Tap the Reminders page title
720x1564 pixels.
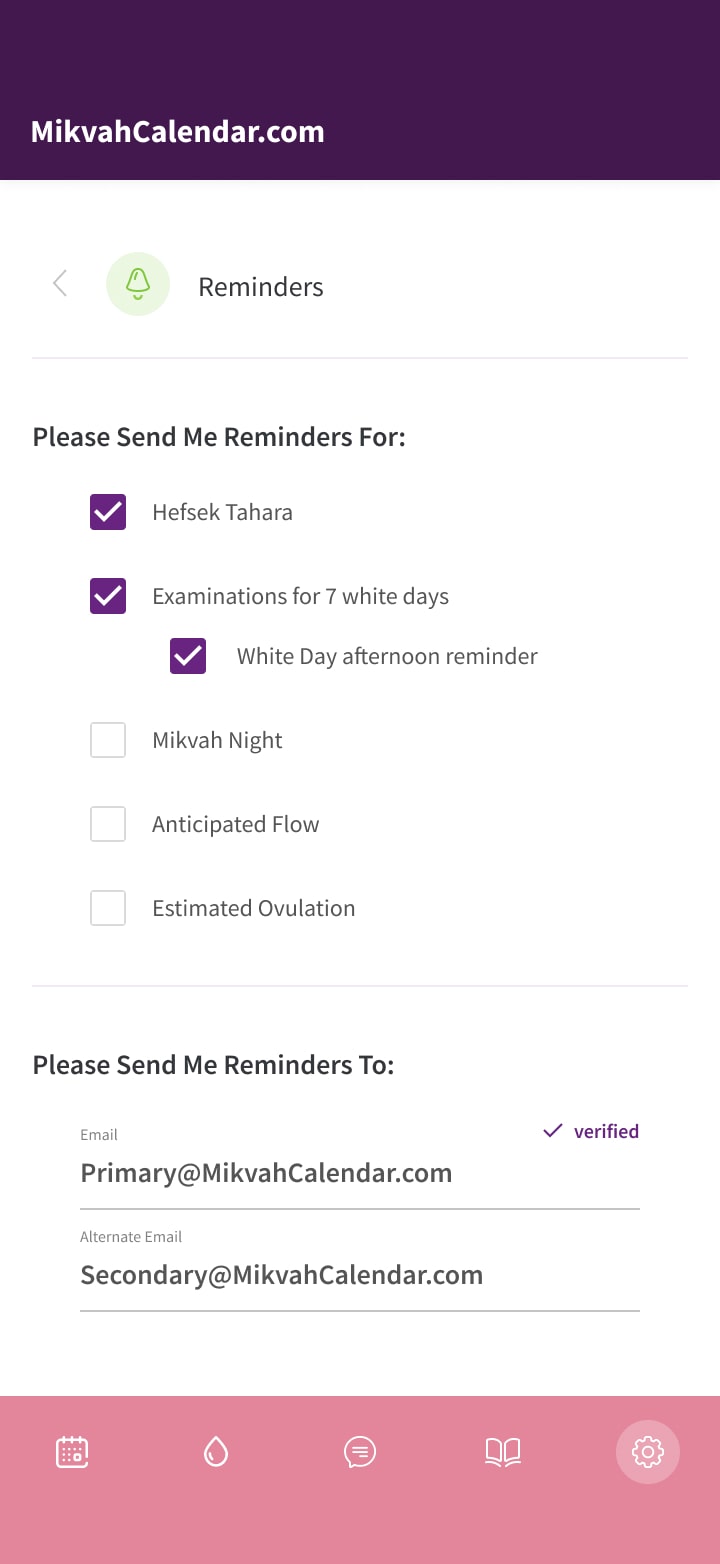pos(261,287)
